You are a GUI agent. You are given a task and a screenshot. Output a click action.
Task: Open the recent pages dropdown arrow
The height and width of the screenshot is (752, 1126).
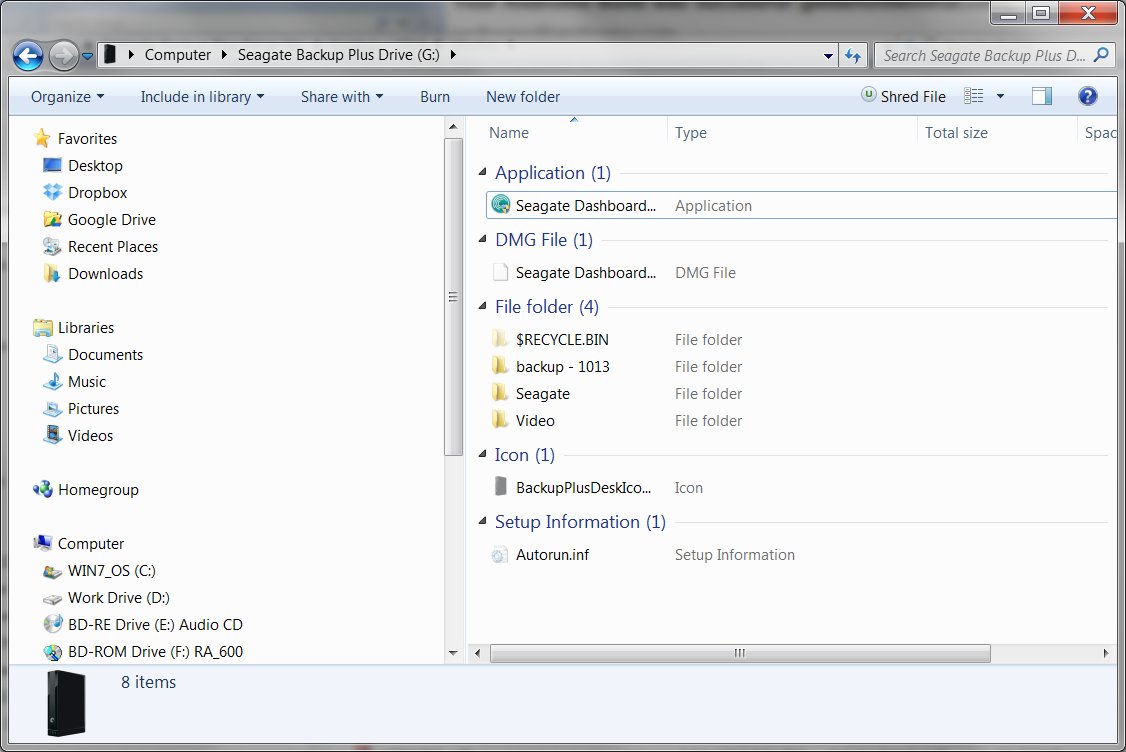[x=88, y=56]
